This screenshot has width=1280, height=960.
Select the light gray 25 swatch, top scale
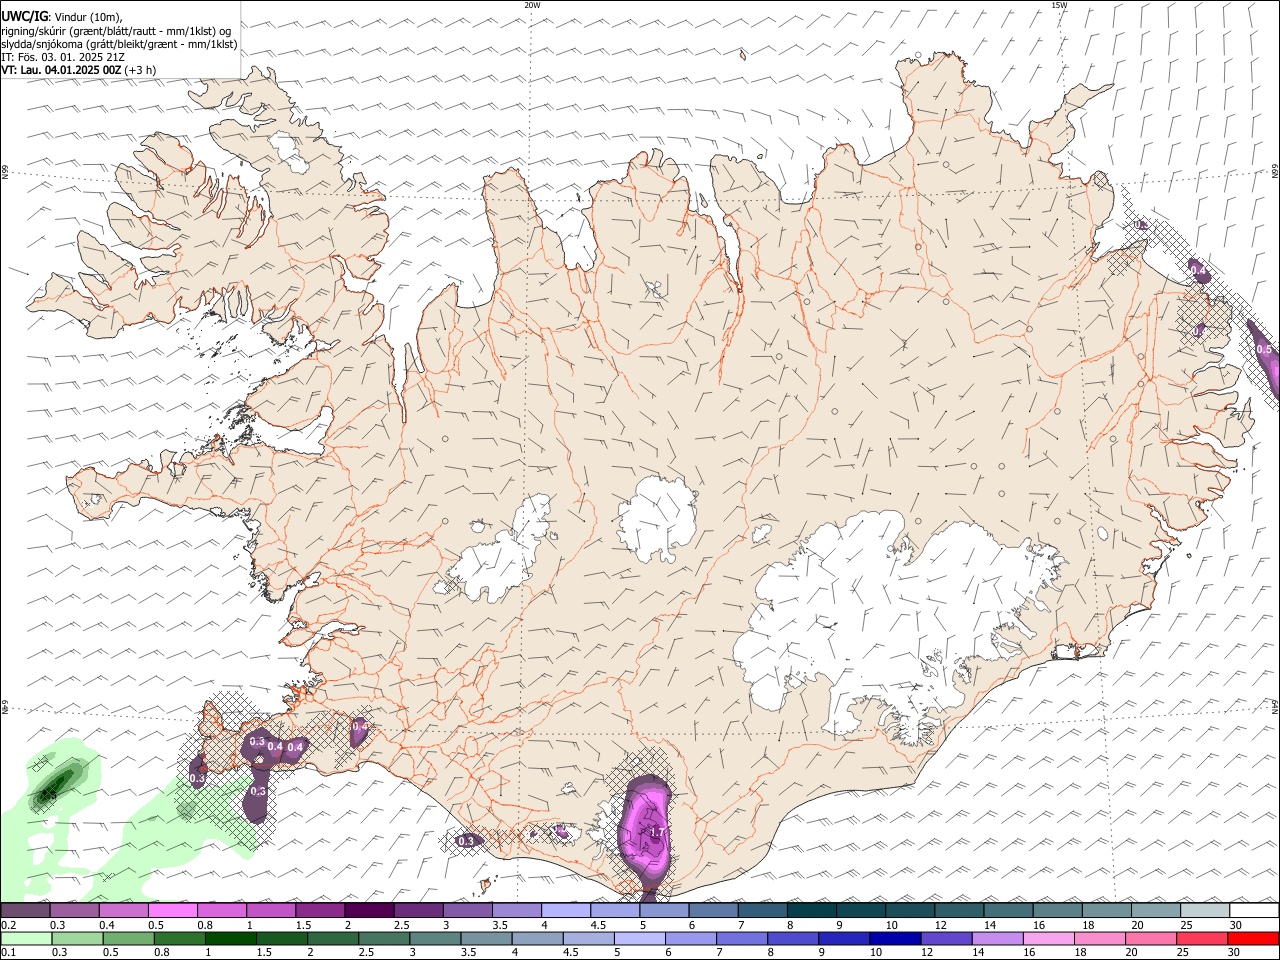pyautogui.click(x=1204, y=910)
